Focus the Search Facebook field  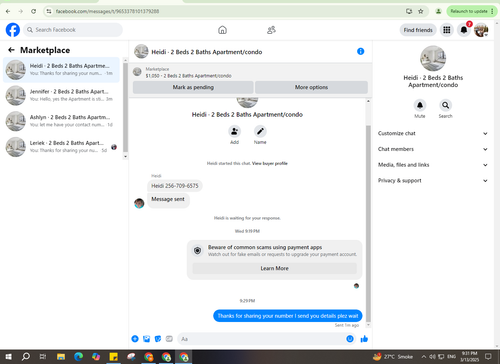click(x=73, y=30)
